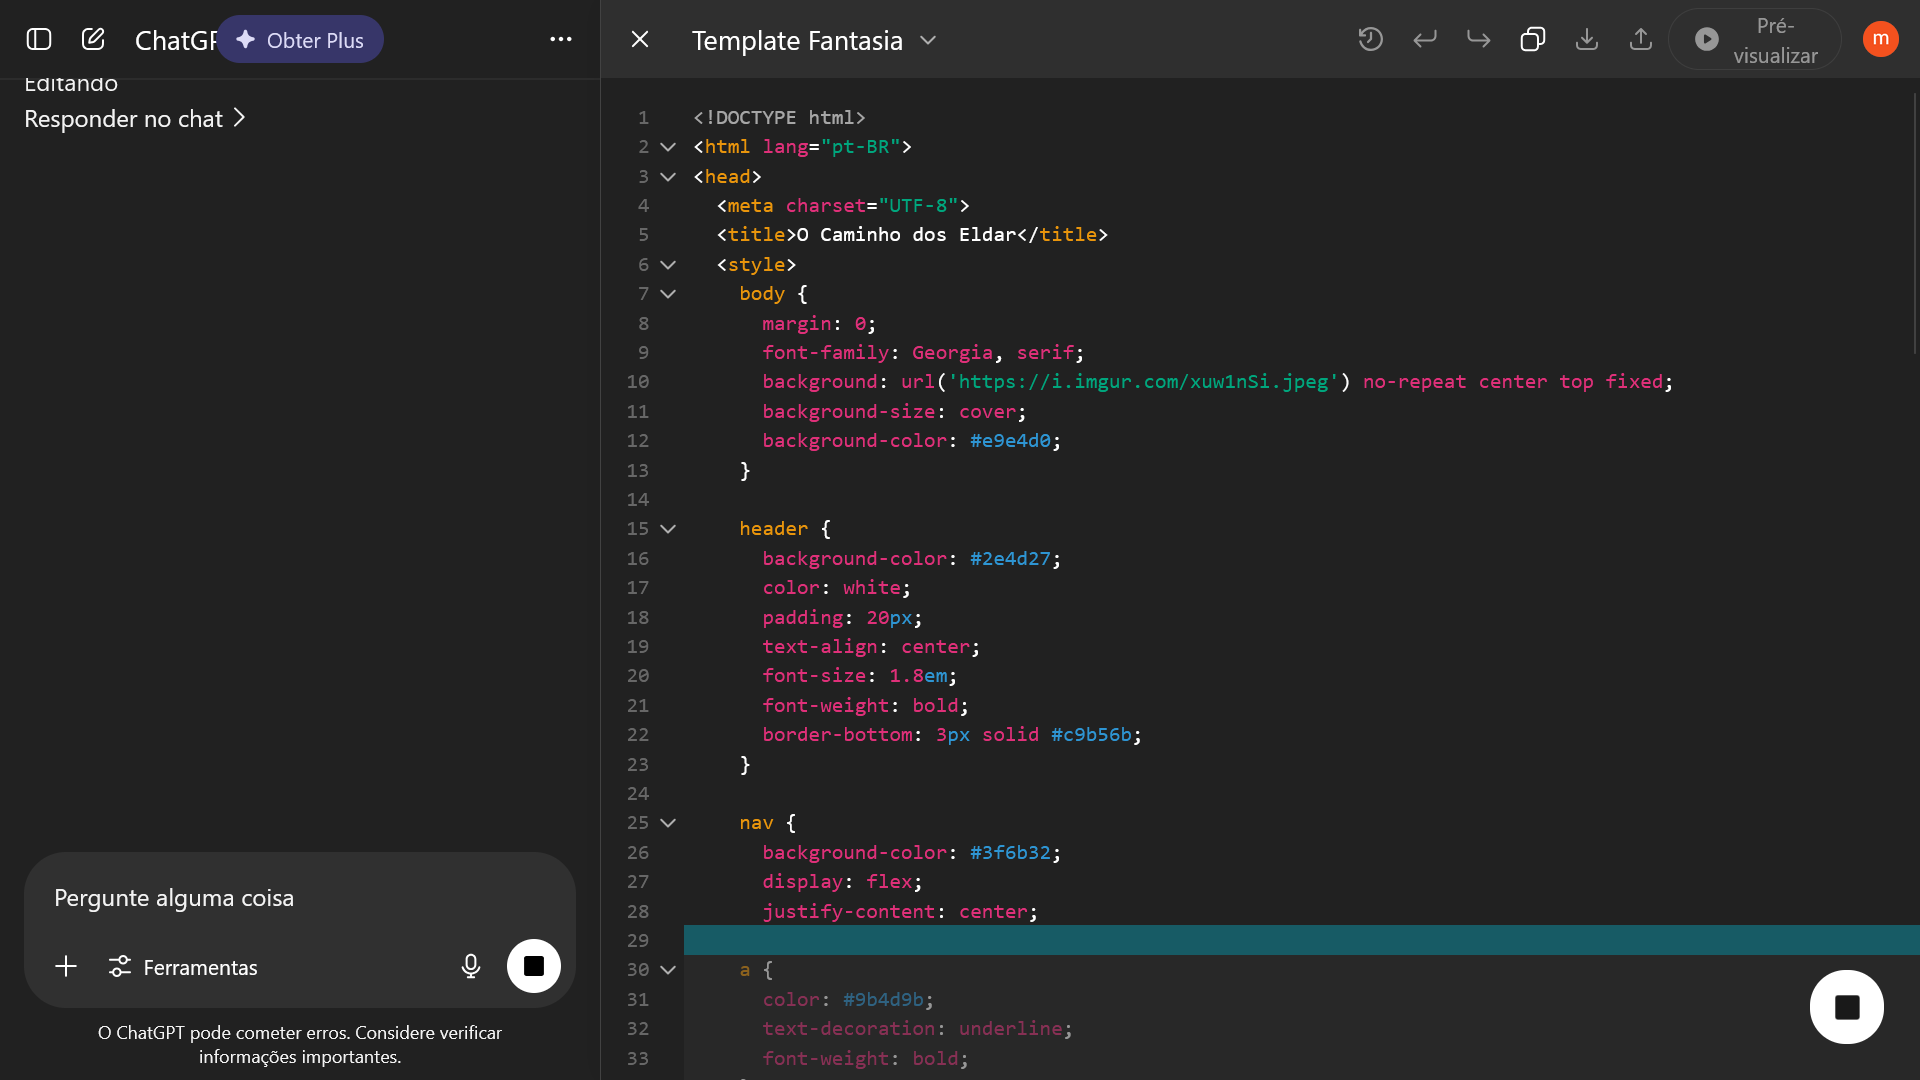Viewport: 1920px width, 1080px height.
Task: Add attachment with plus icon
Action: coord(66,966)
